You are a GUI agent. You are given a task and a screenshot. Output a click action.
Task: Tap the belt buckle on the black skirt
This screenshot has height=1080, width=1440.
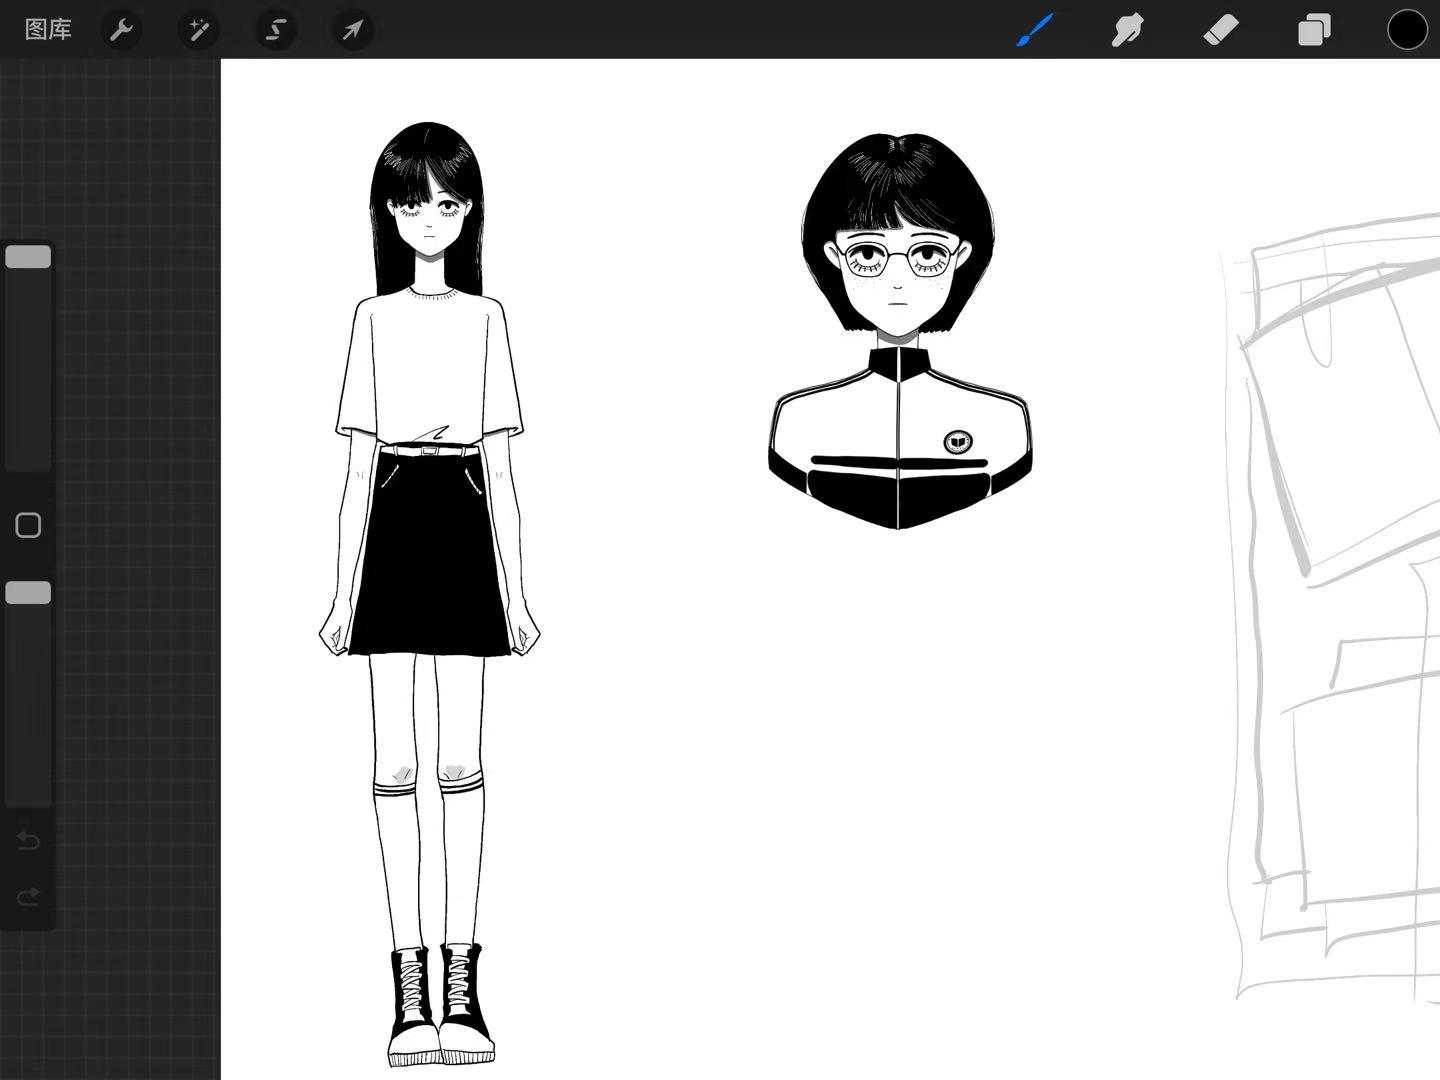(430, 451)
